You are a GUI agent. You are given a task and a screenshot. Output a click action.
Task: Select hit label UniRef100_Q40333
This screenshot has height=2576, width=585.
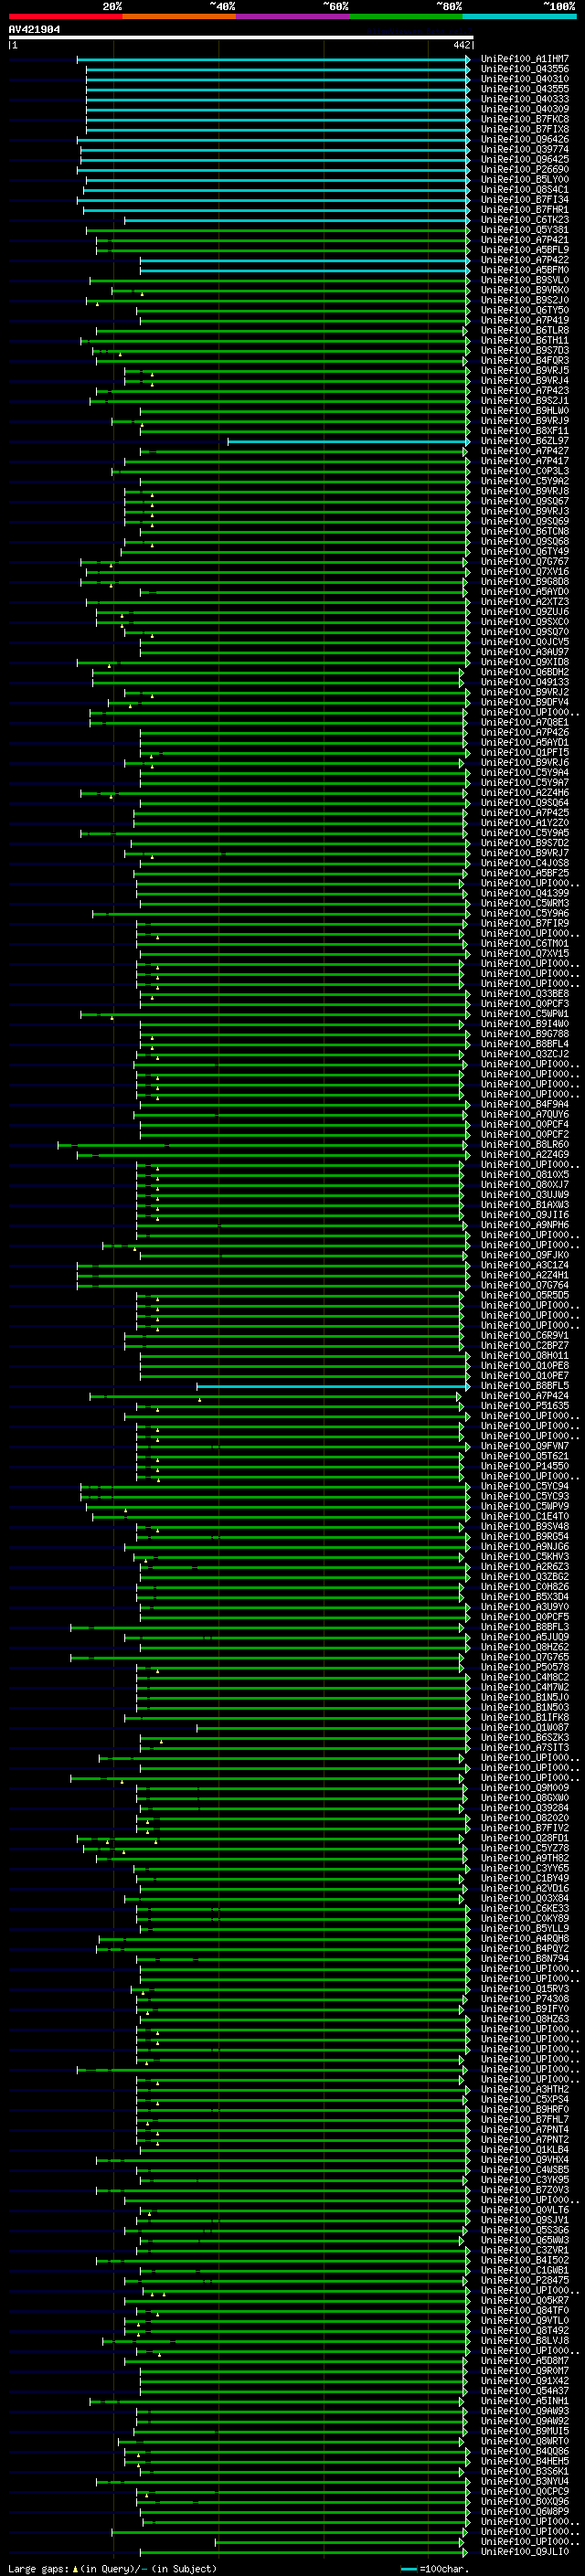pyautogui.click(x=525, y=99)
